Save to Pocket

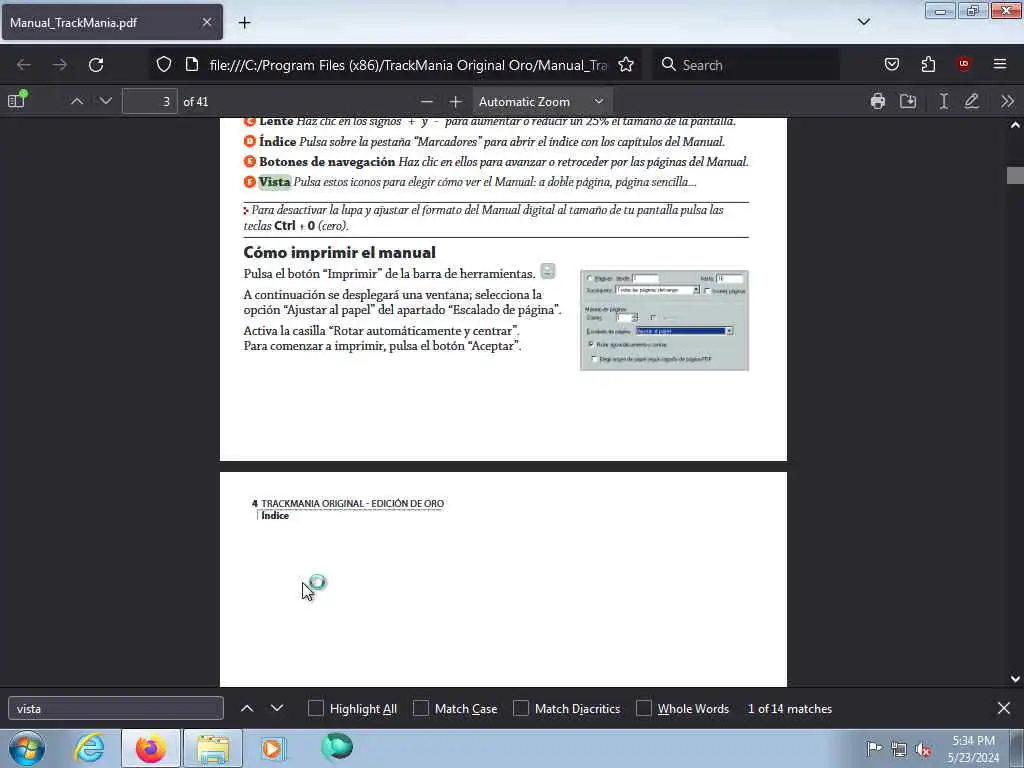[x=891, y=65]
